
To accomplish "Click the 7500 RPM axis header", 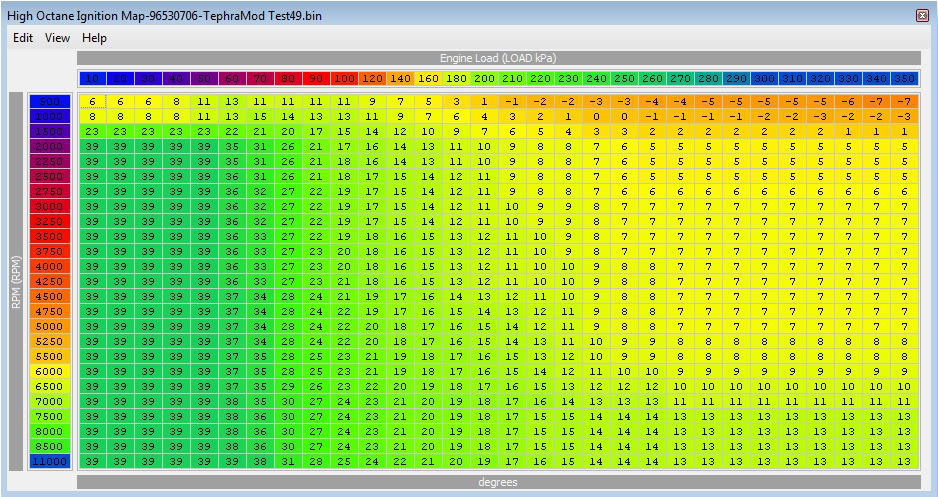I will [x=50, y=416].
